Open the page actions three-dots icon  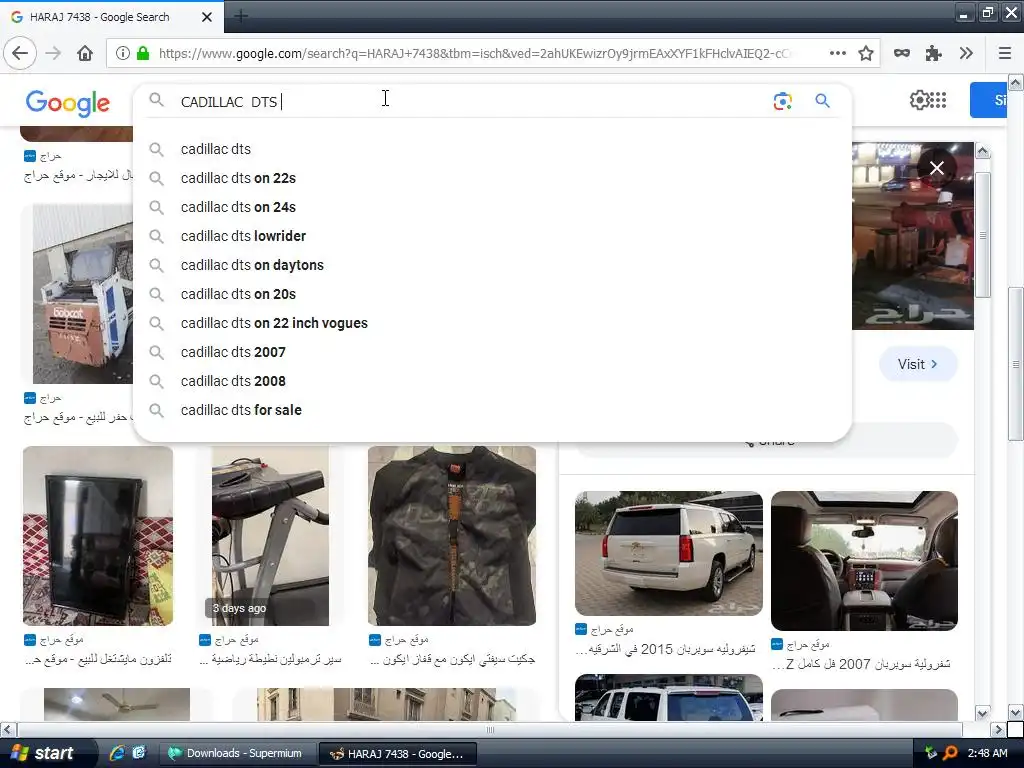[838, 53]
